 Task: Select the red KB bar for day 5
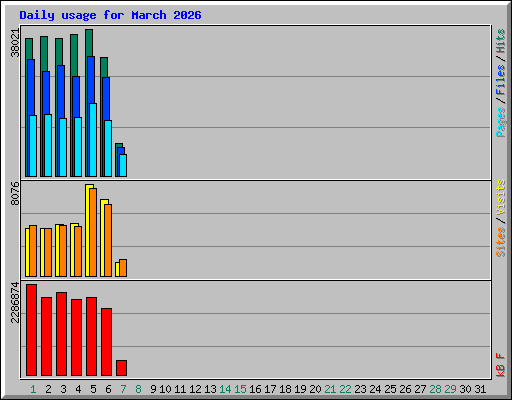(x=91, y=336)
